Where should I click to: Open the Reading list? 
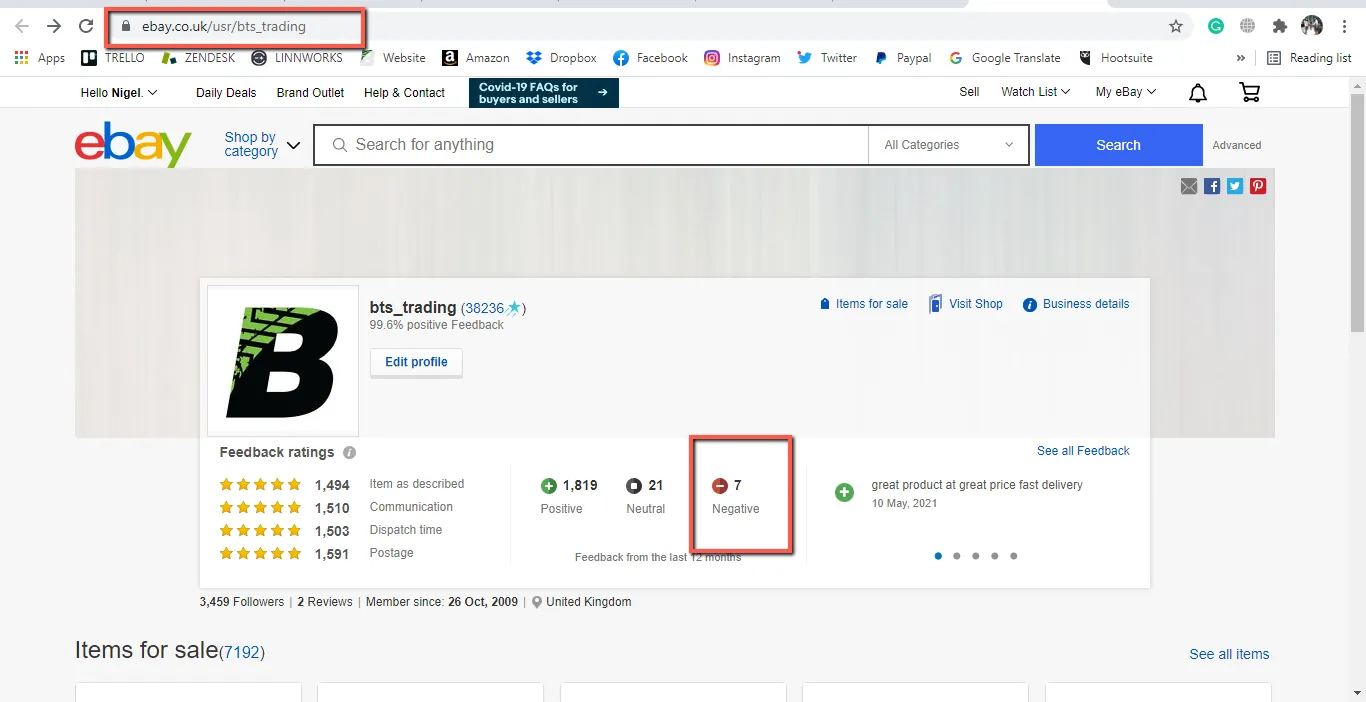[1309, 58]
